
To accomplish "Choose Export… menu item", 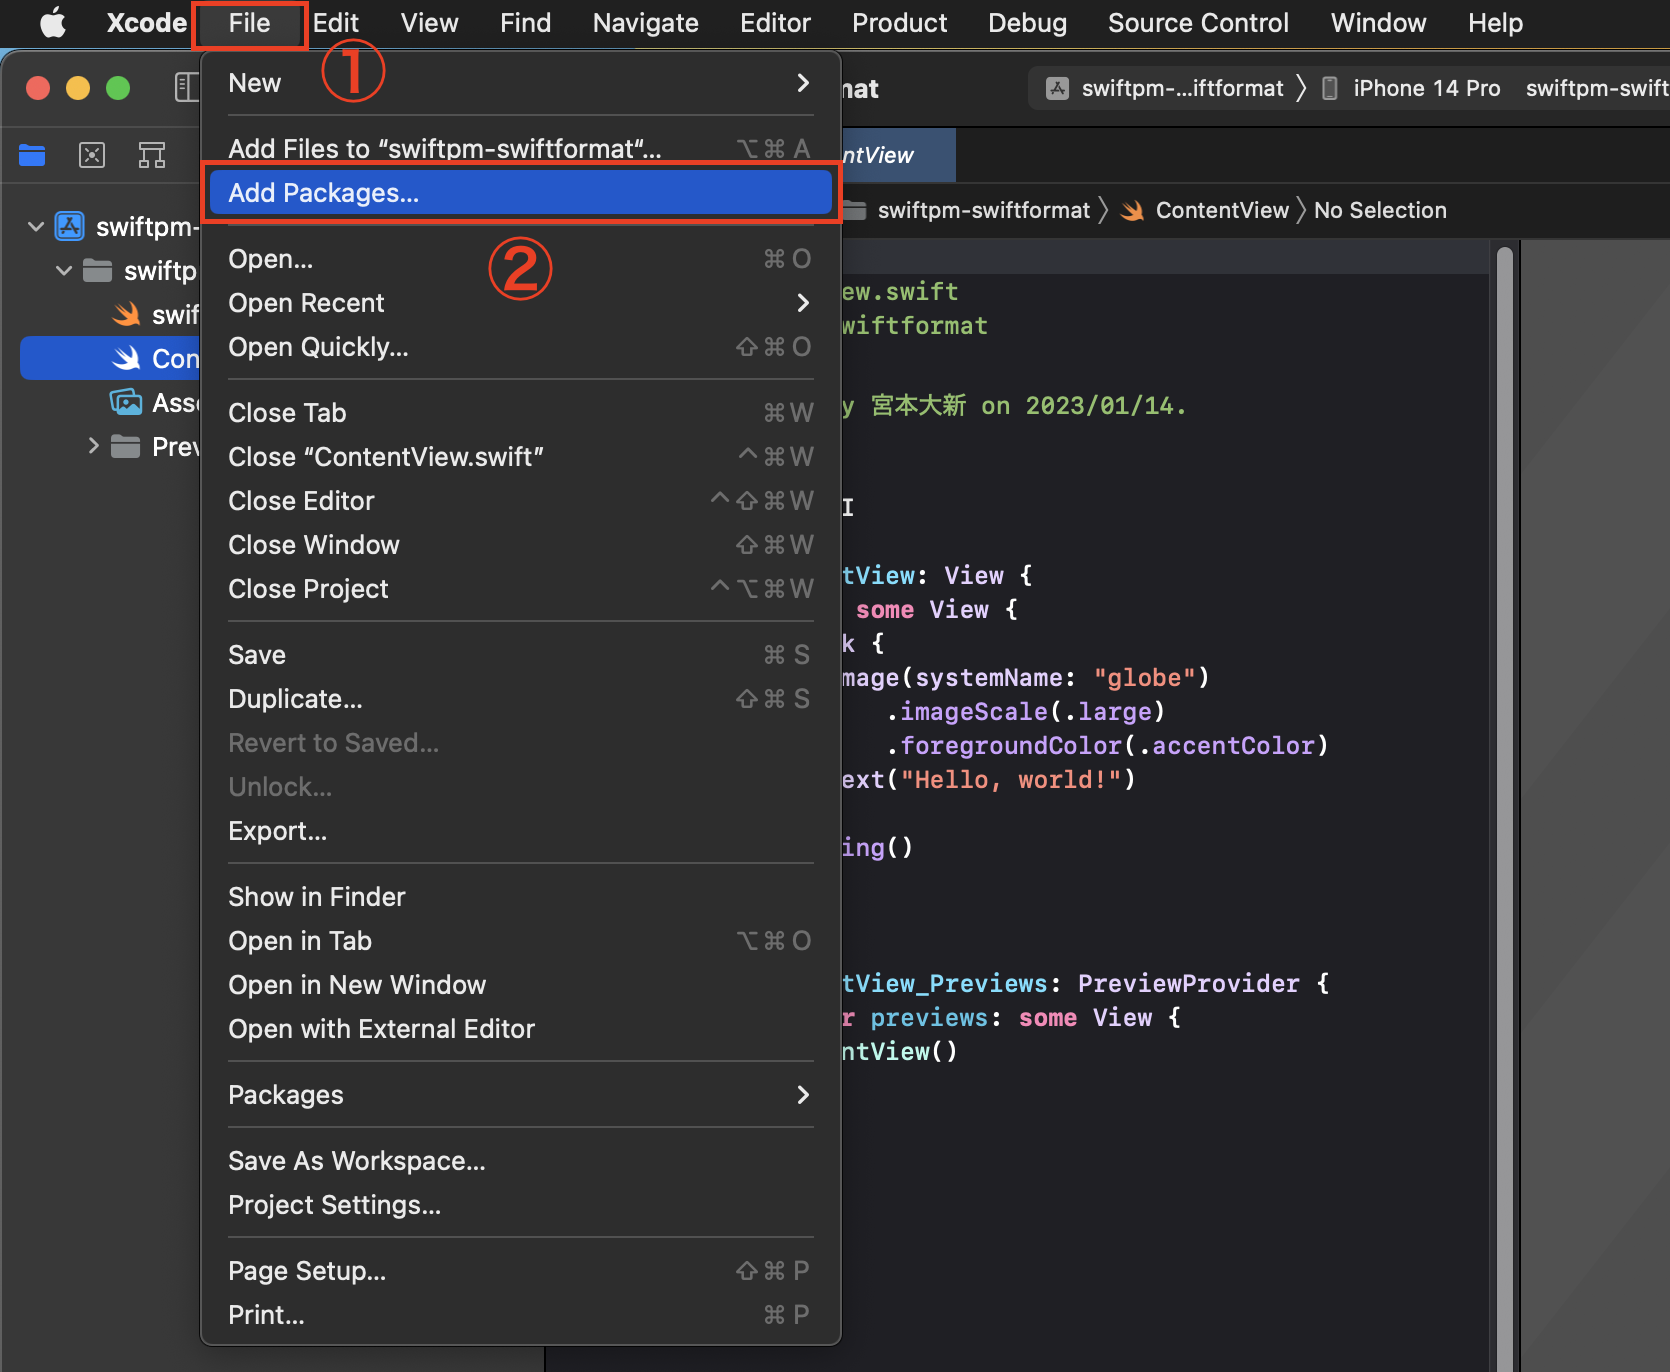I will [x=520, y=831].
